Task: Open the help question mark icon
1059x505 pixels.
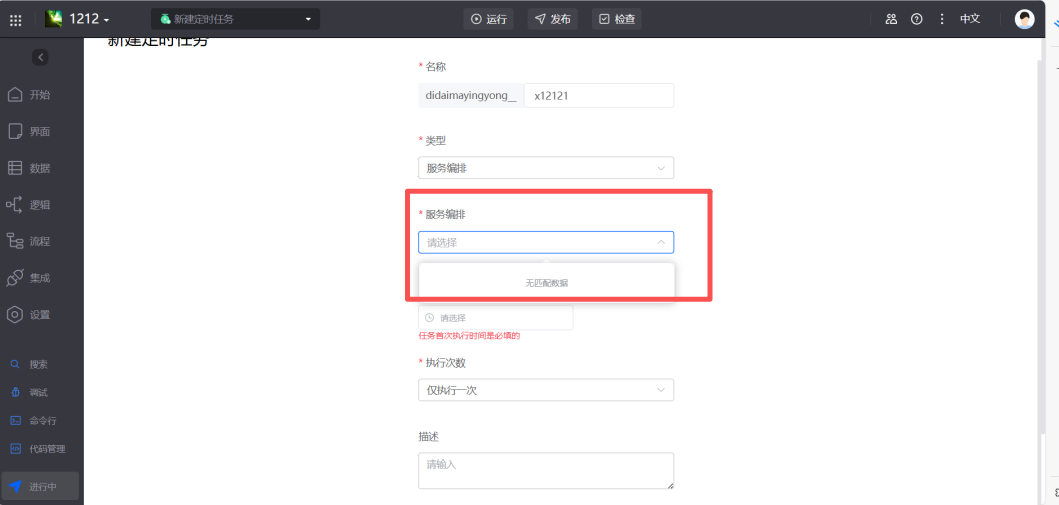Action: tap(916, 19)
